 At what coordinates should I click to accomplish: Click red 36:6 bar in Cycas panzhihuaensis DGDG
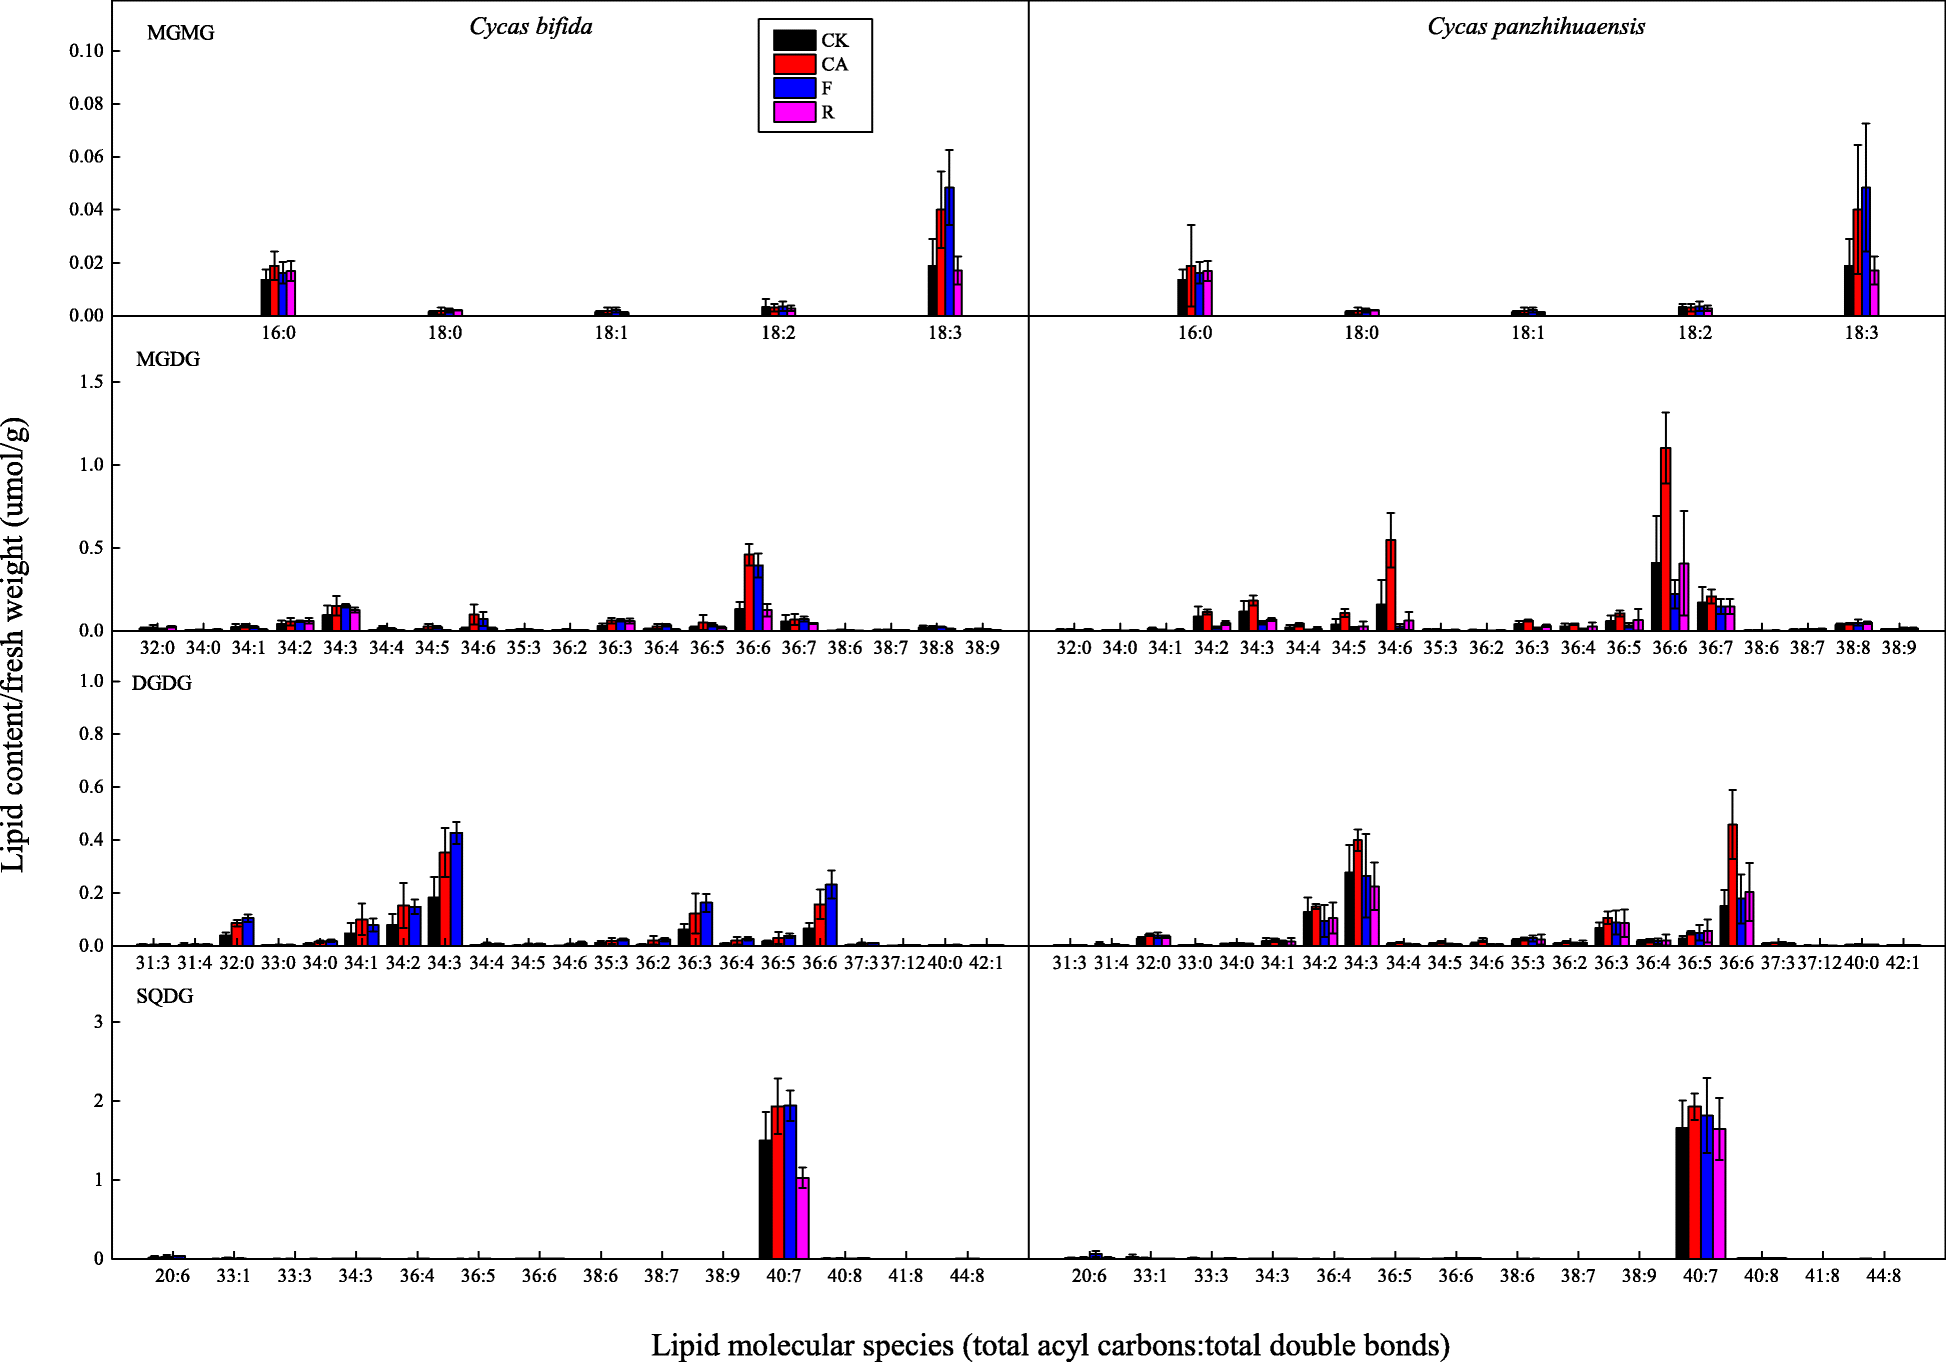[x=1733, y=885]
